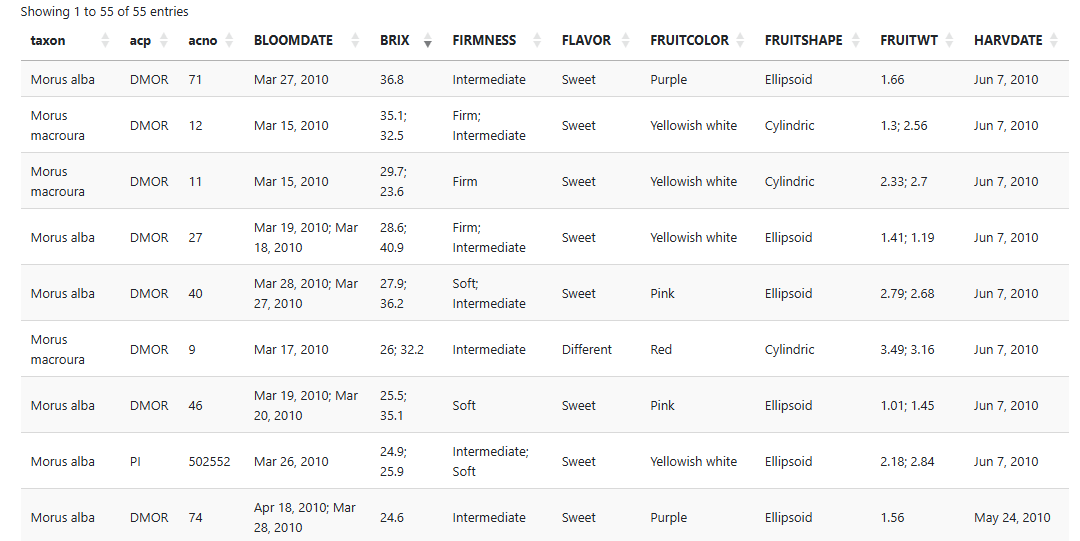1080x541 pixels.
Task: Click May 24, 2010 harvest date cell
Action: pyautogui.click(x=1012, y=518)
